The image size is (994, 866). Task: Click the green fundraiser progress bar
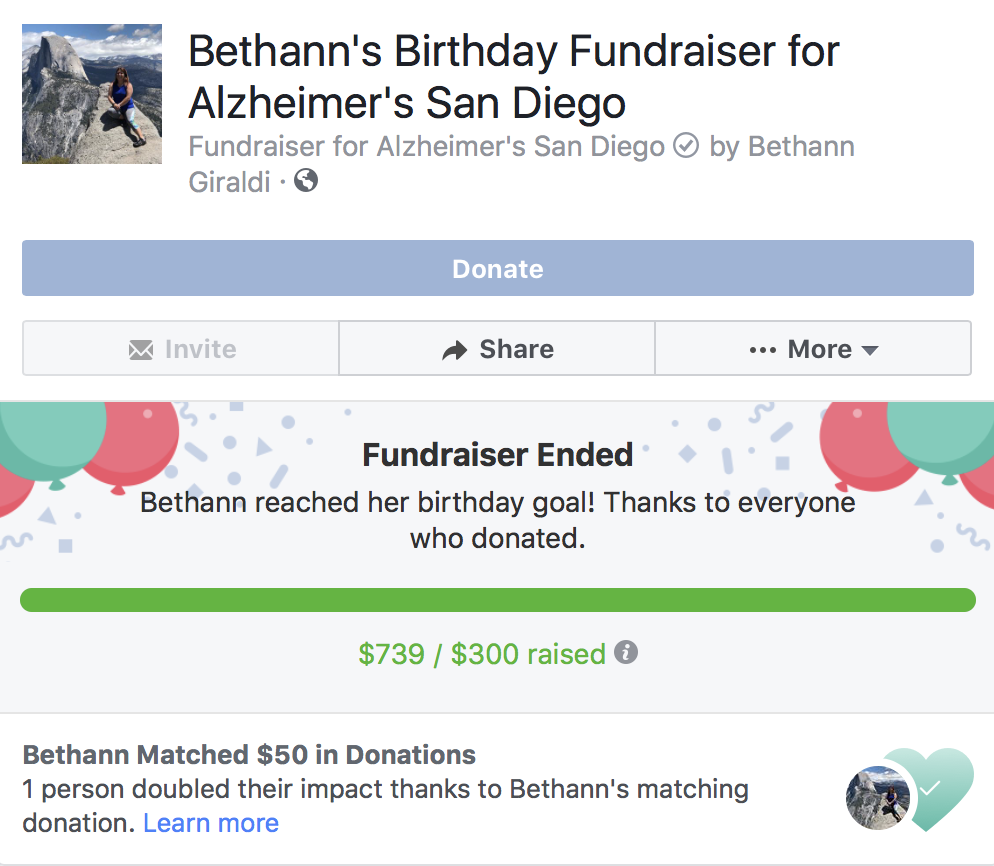point(498,600)
